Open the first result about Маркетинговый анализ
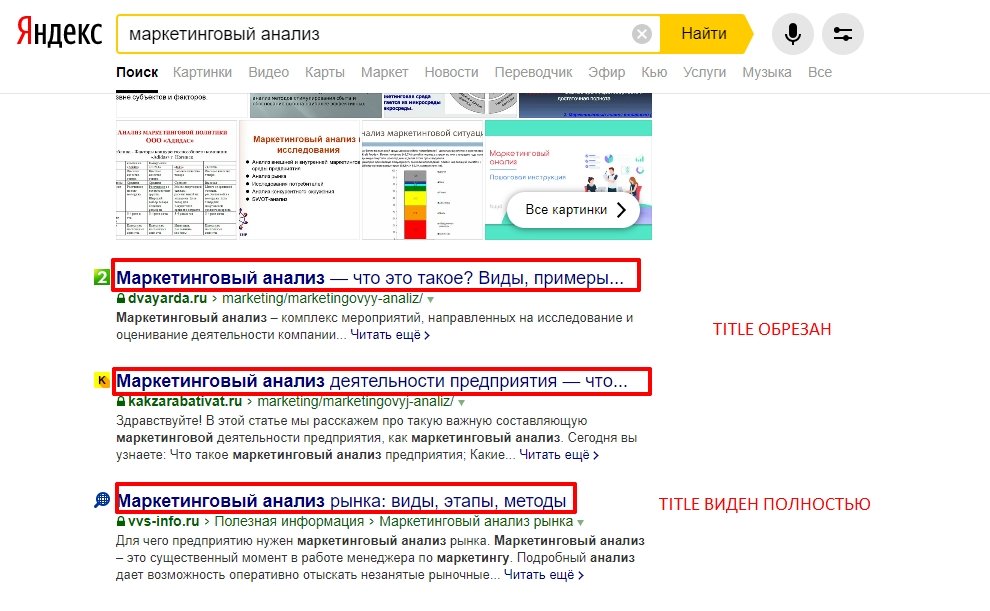The height and width of the screenshot is (611, 990). click(370, 276)
